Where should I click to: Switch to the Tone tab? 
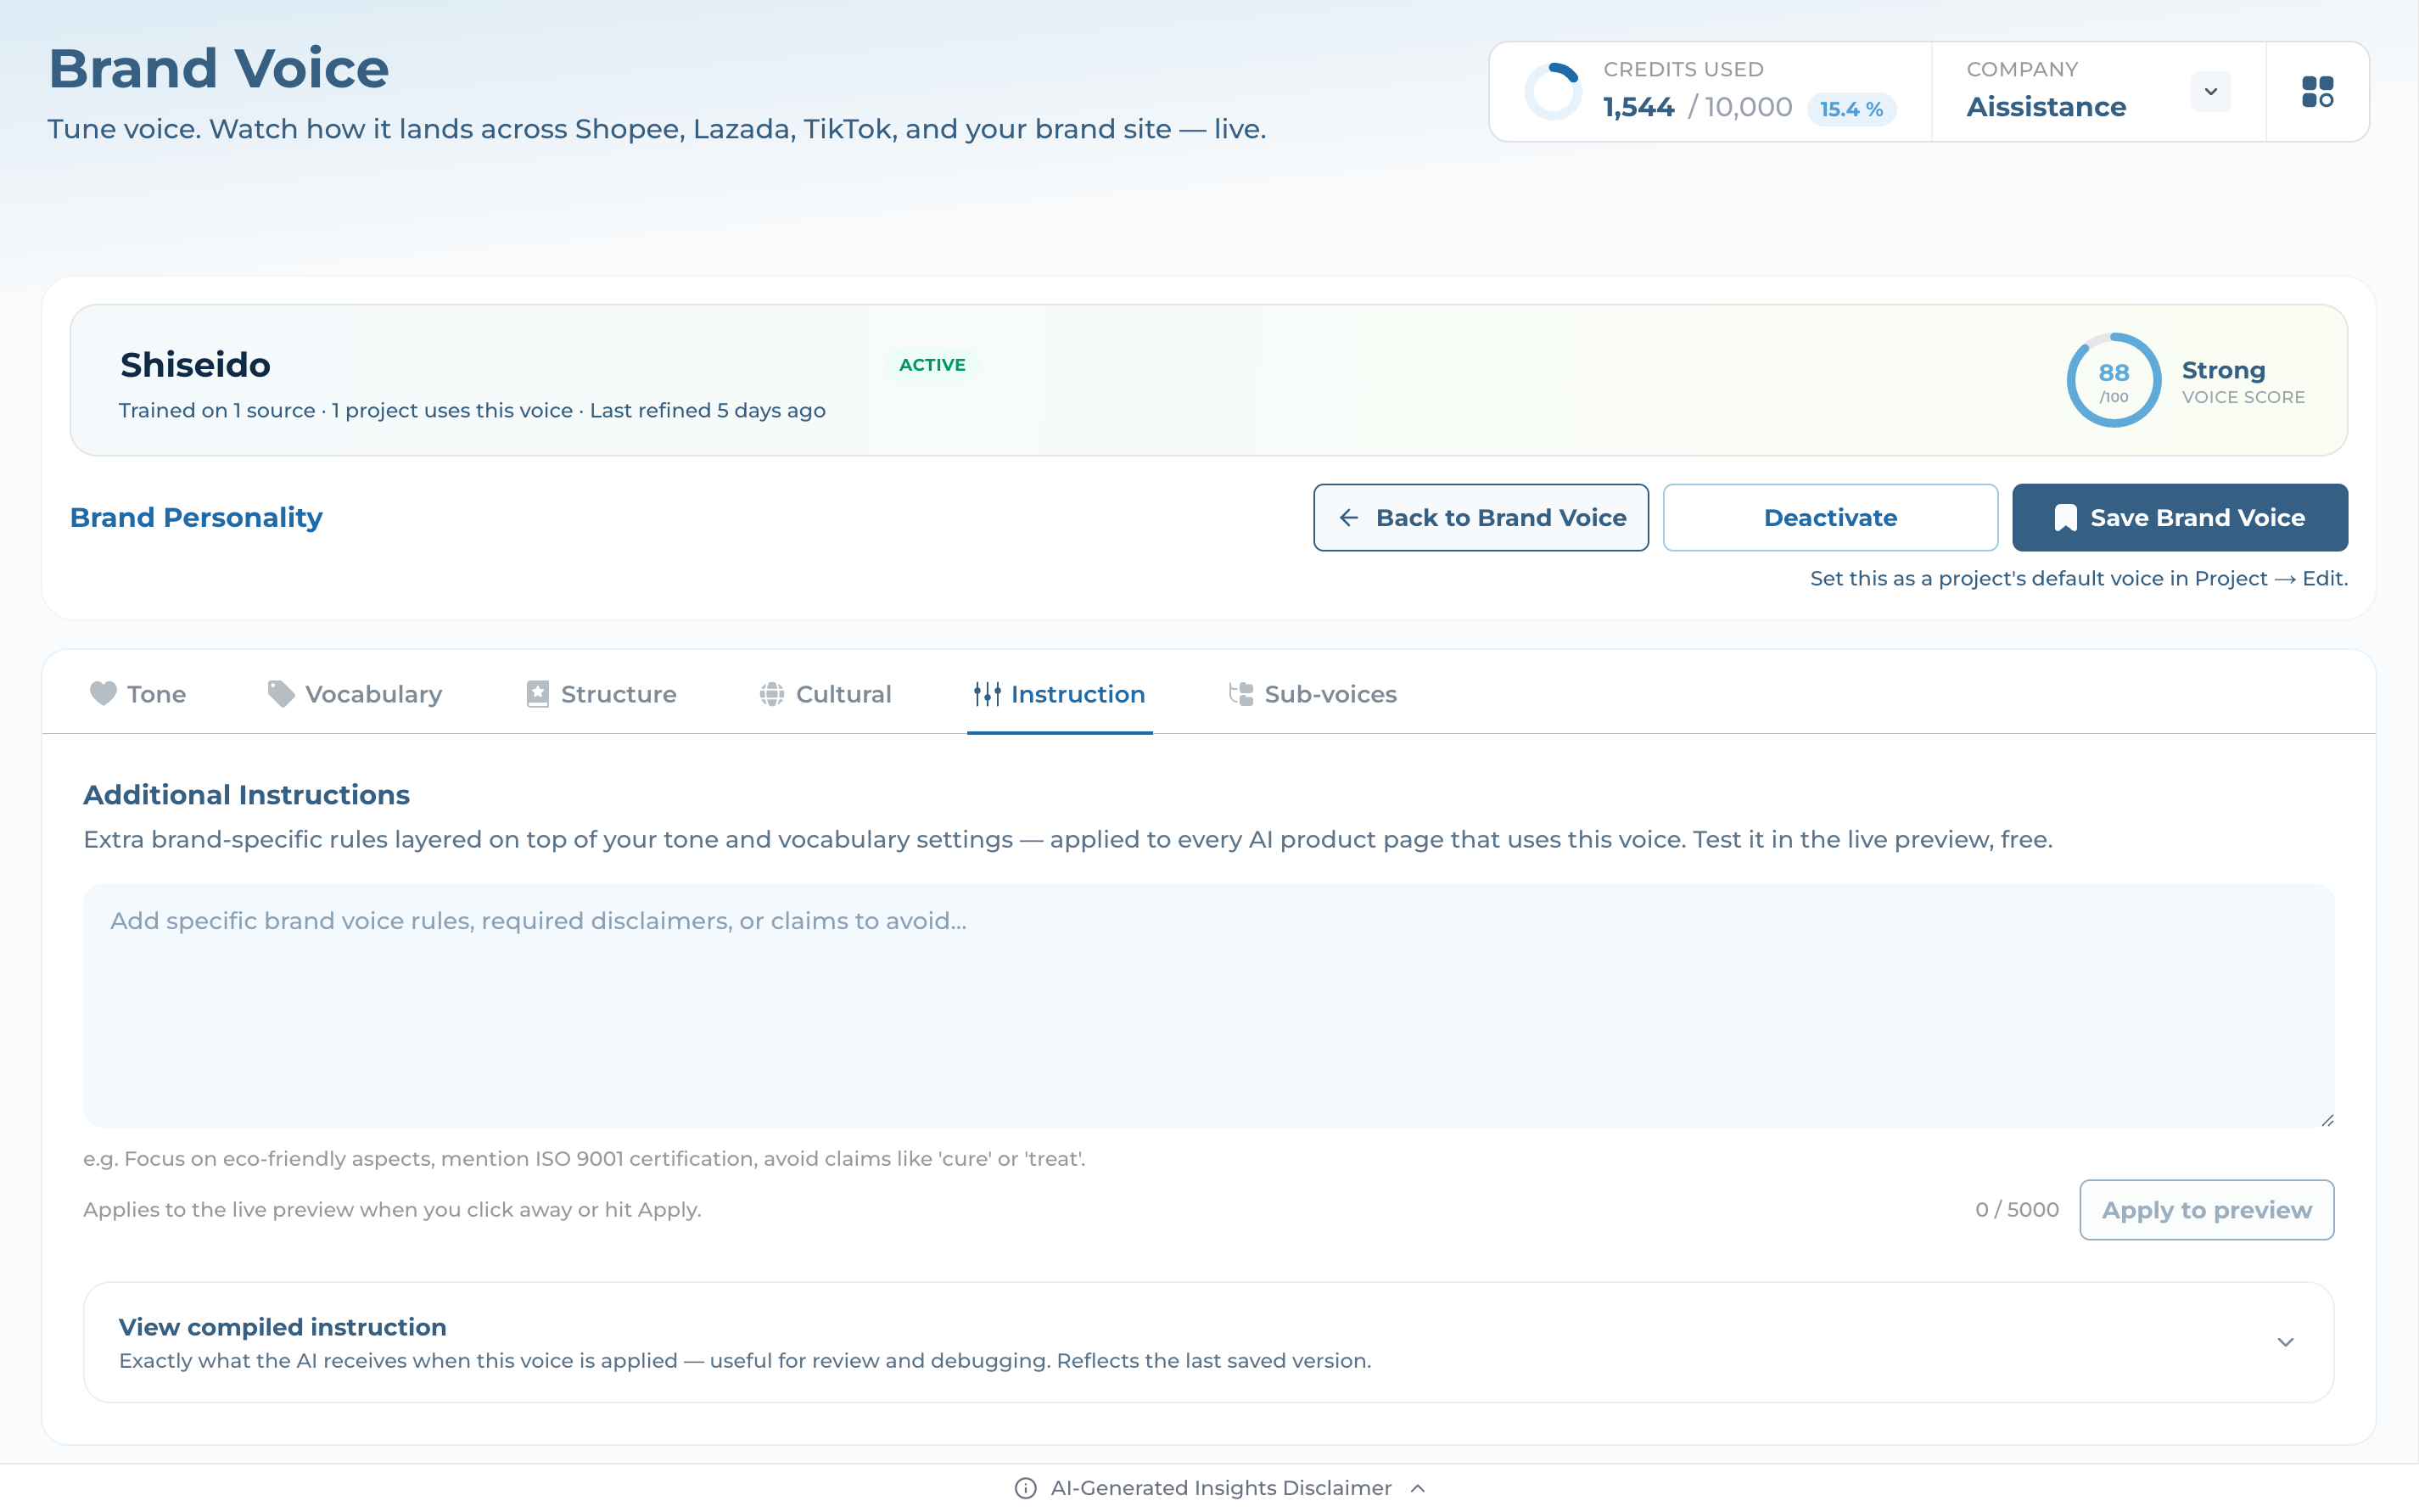[138, 694]
